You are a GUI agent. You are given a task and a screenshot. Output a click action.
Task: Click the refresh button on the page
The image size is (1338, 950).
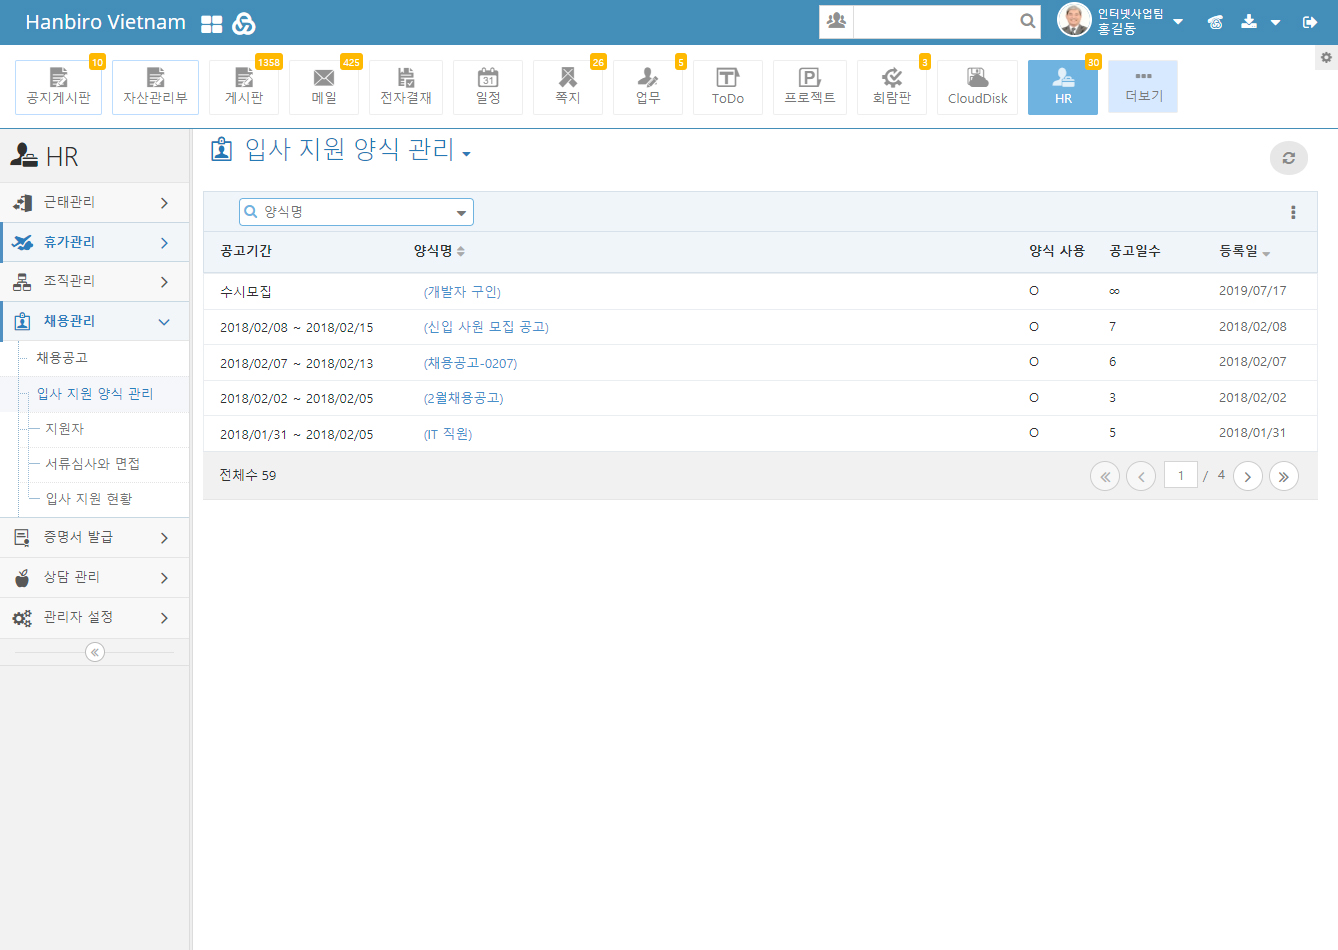point(1289,158)
